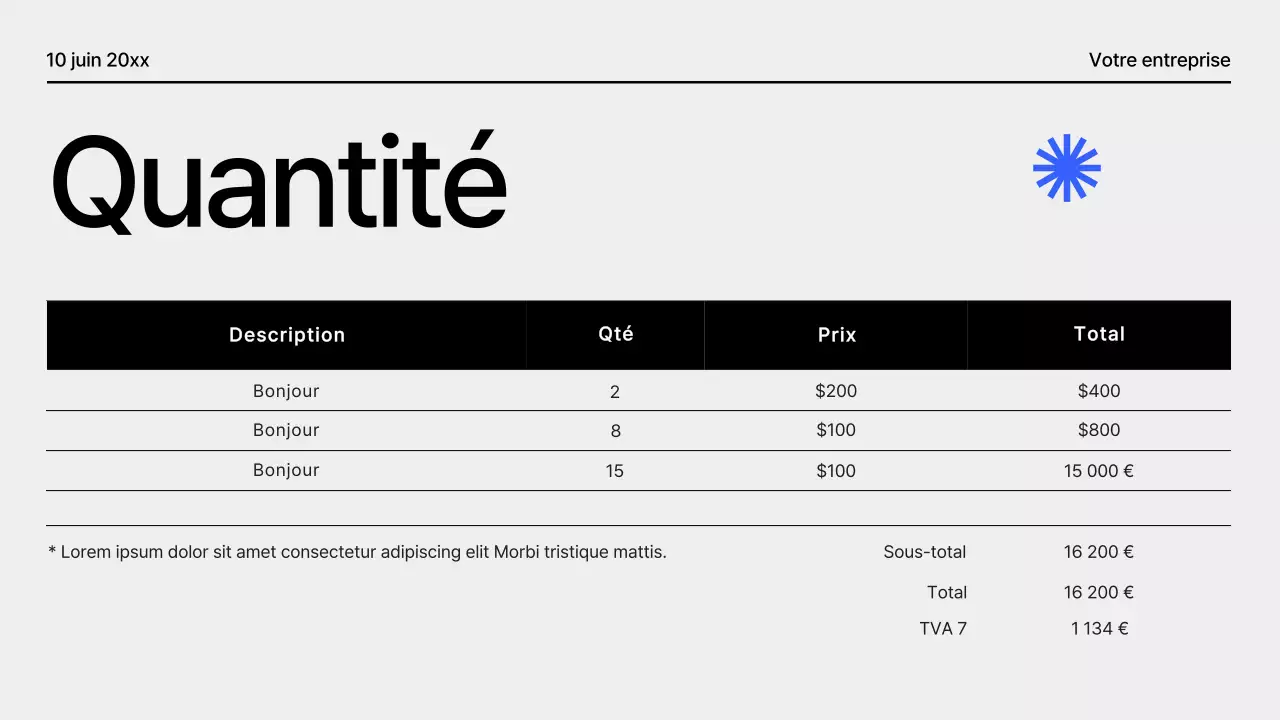Viewport: 1280px width, 720px height.
Task: Select the Sous-total label
Action: point(925,551)
